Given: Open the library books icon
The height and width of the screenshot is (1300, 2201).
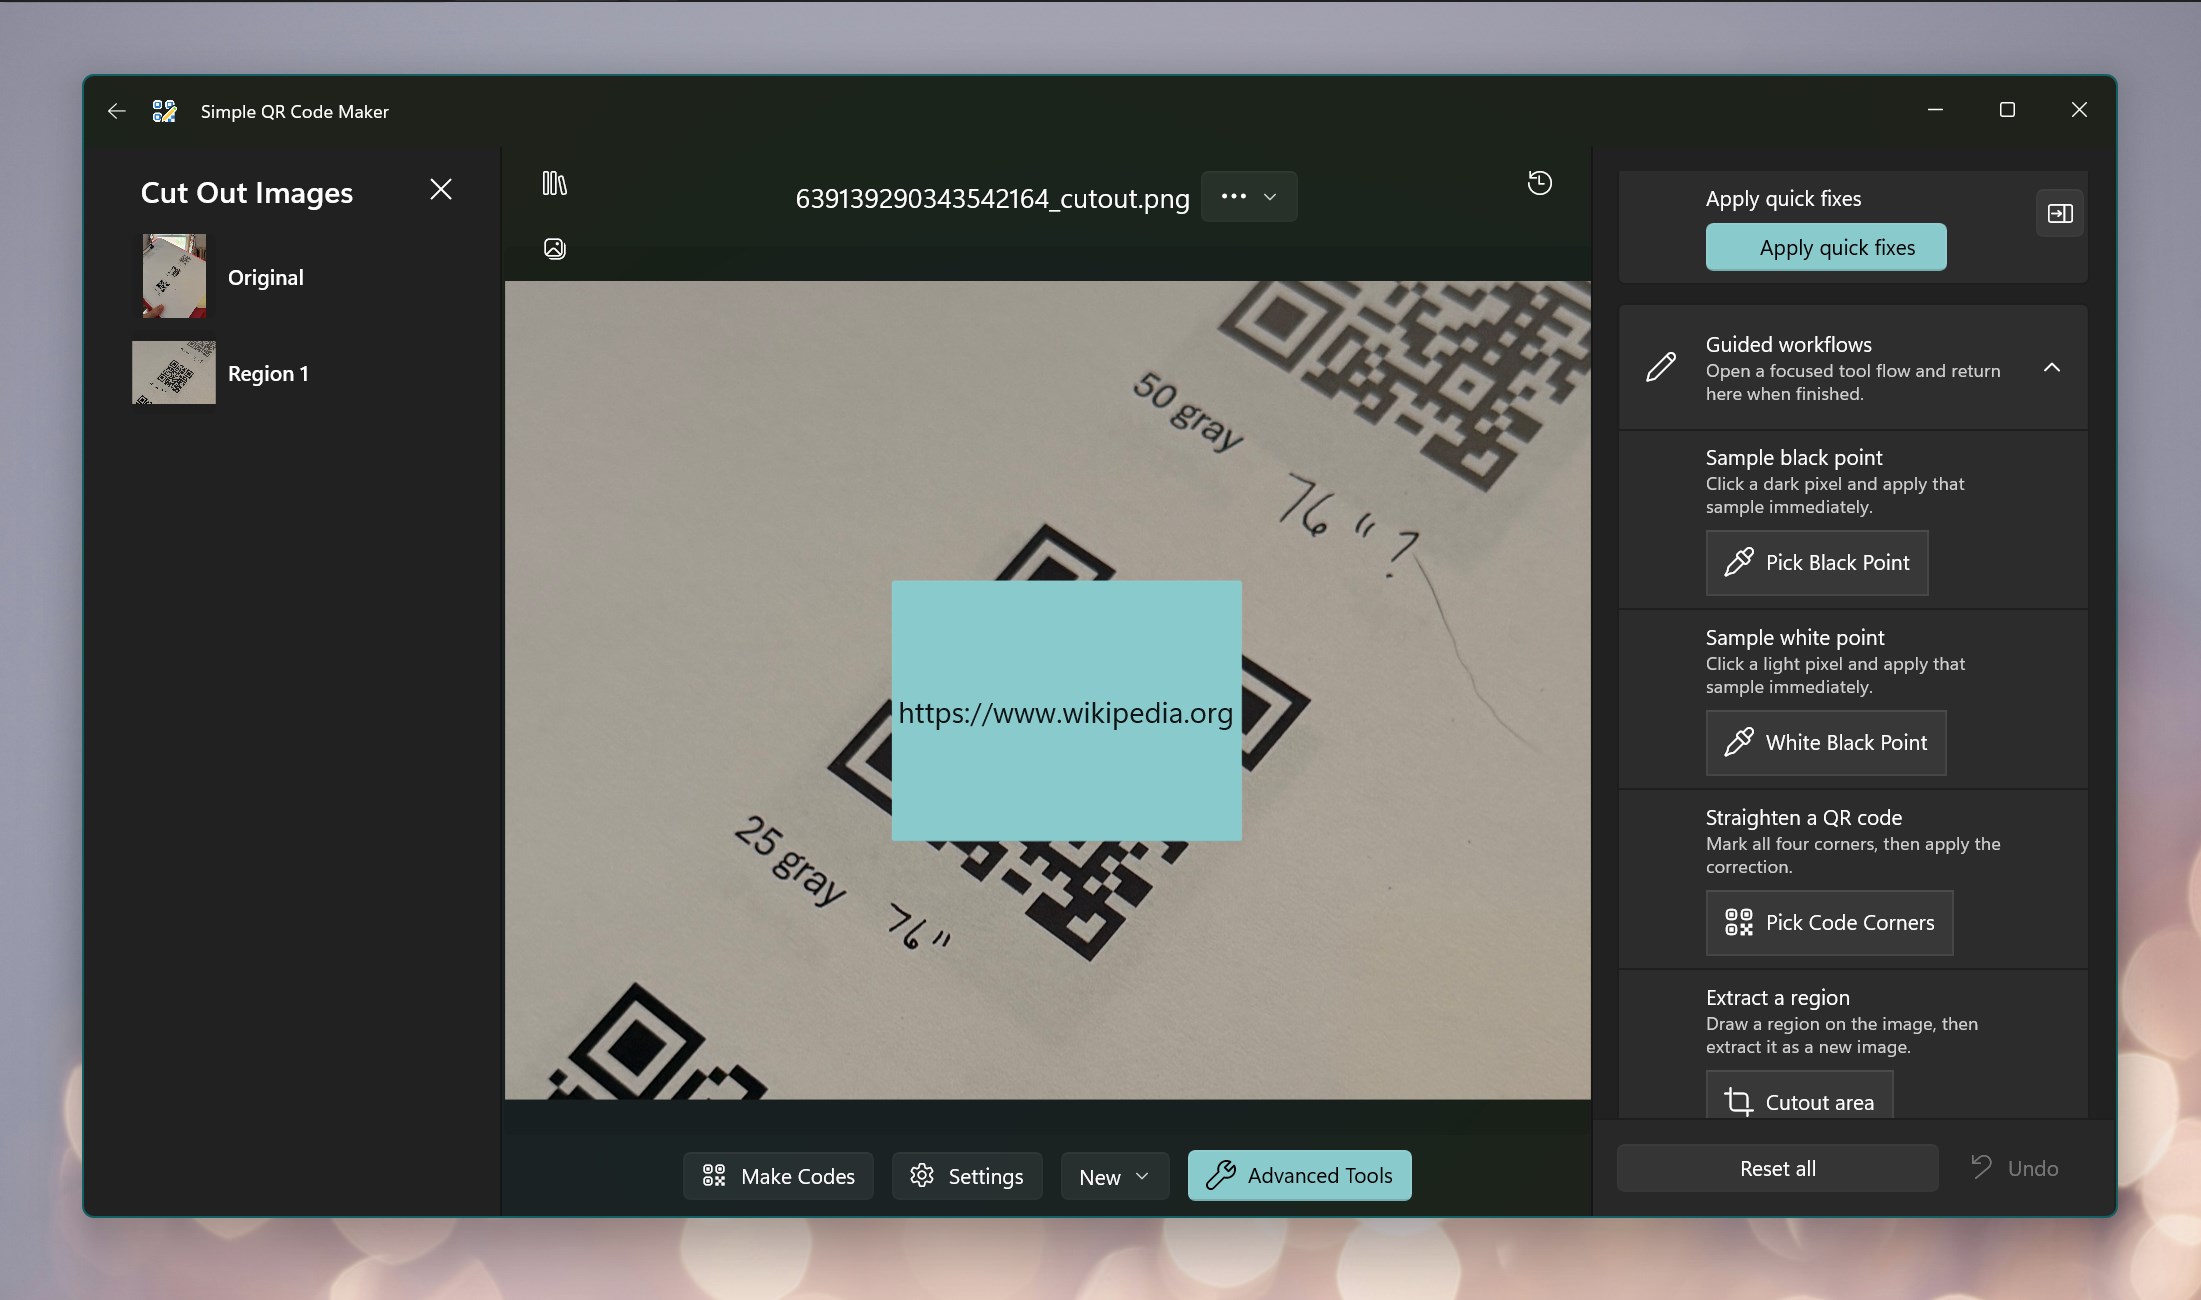Looking at the screenshot, I should [554, 183].
